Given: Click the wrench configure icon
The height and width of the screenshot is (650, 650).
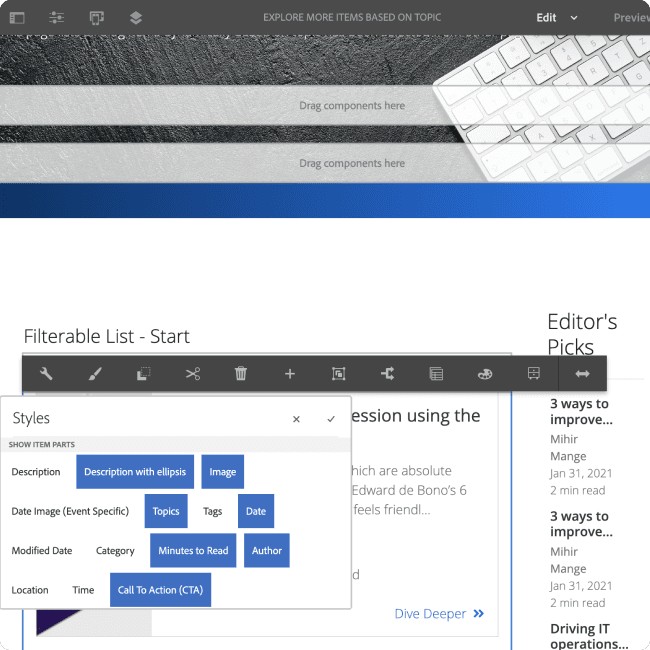Looking at the screenshot, I should click(x=46, y=374).
